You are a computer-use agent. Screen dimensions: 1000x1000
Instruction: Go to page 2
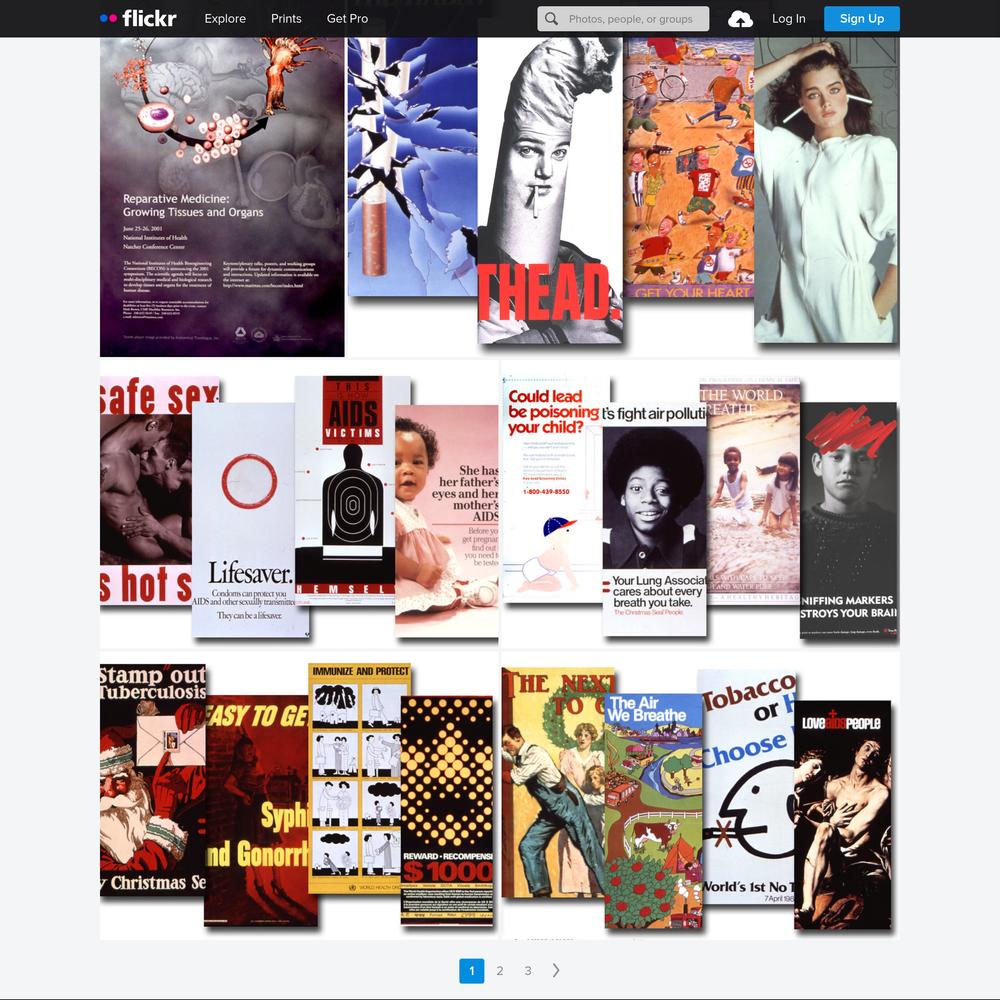point(500,971)
